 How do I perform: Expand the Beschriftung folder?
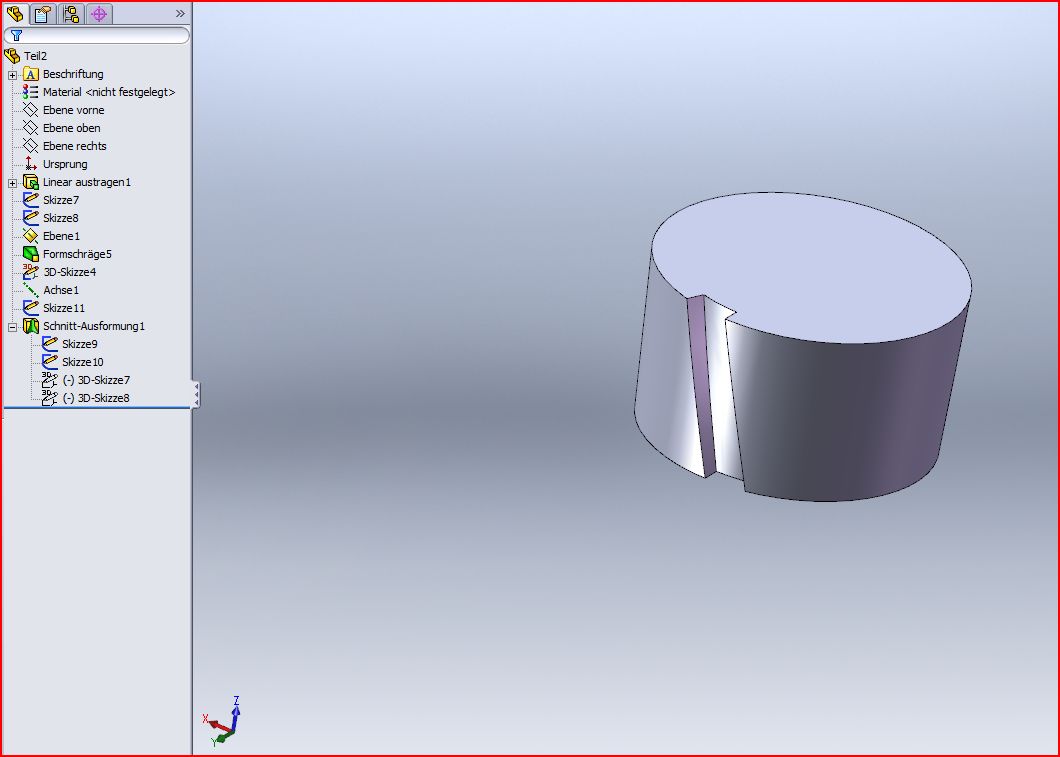(12, 75)
